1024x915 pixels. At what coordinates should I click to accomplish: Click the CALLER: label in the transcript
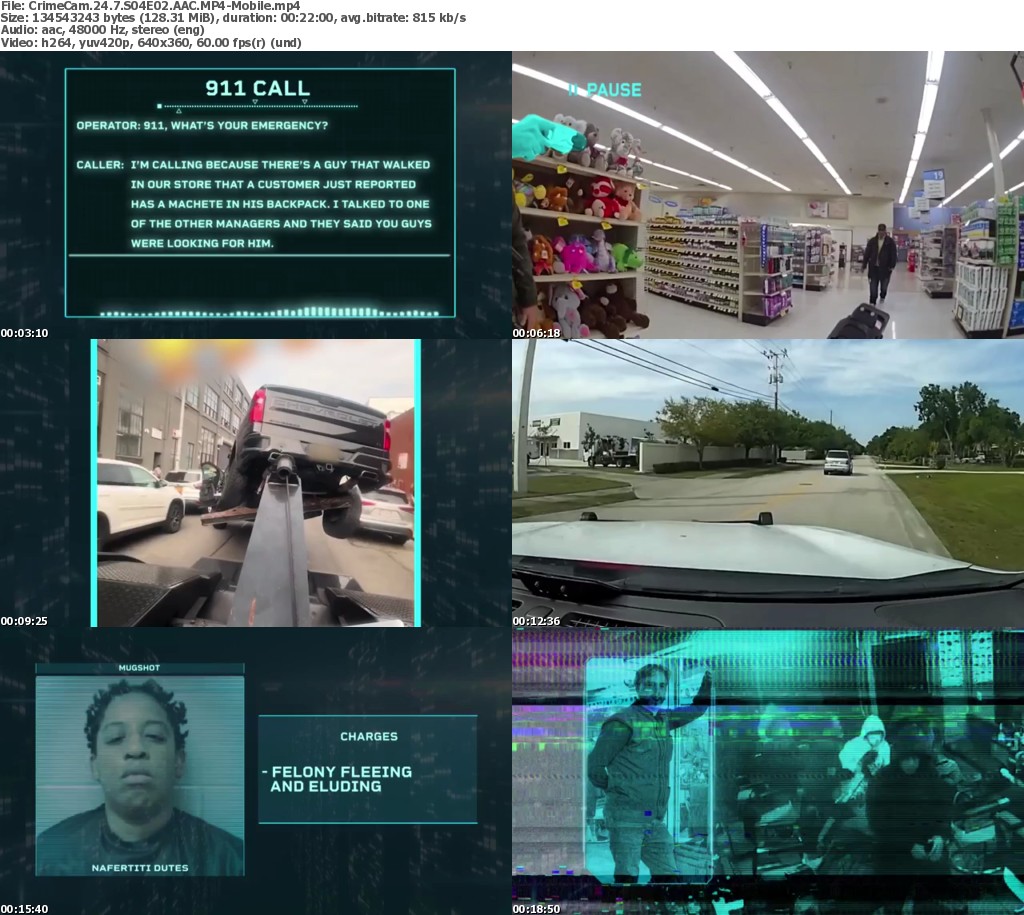(x=100, y=165)
